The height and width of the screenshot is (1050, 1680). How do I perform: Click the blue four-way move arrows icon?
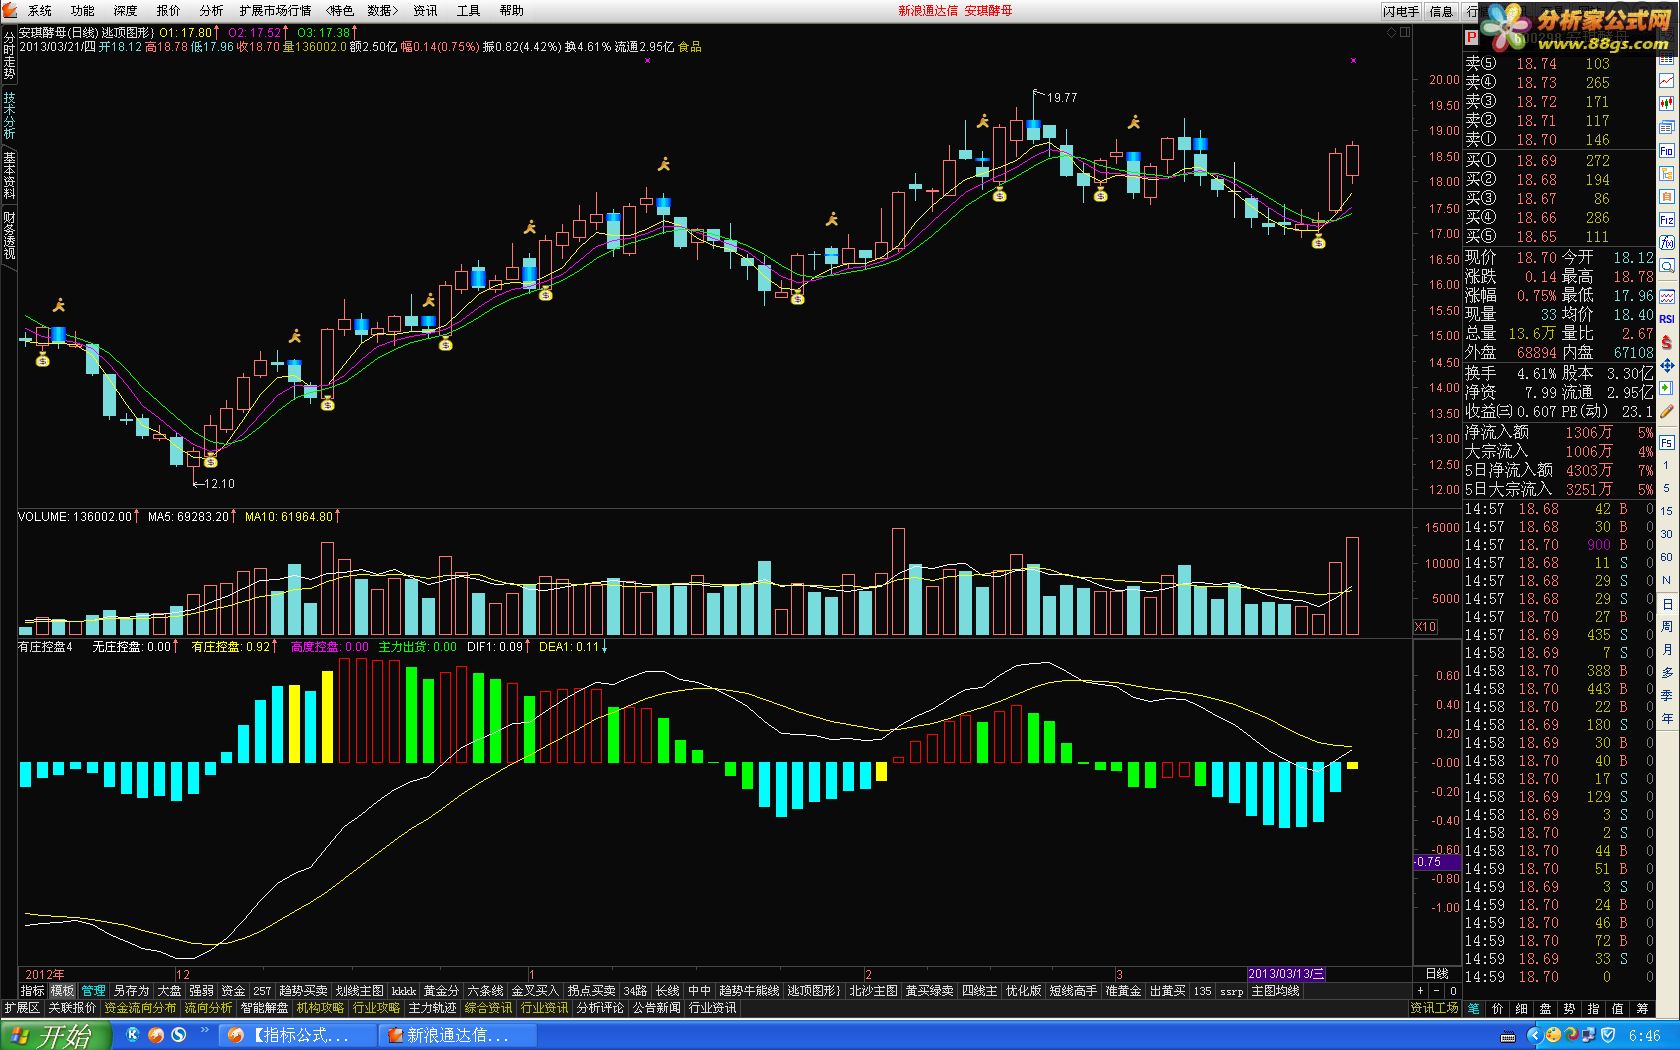[1667, 366]
